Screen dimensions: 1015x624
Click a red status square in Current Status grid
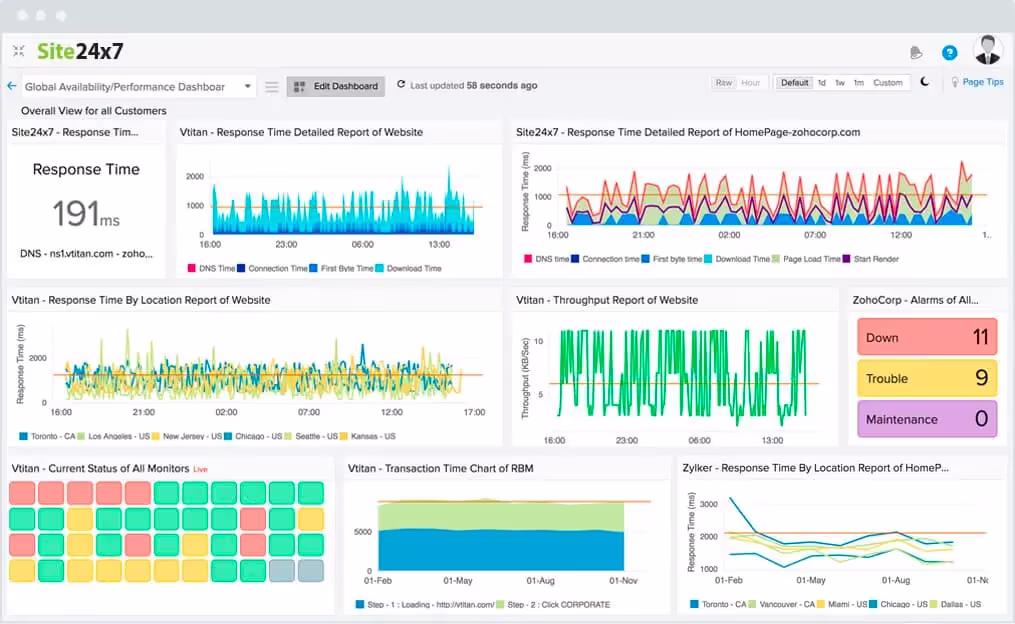[20, 492]
